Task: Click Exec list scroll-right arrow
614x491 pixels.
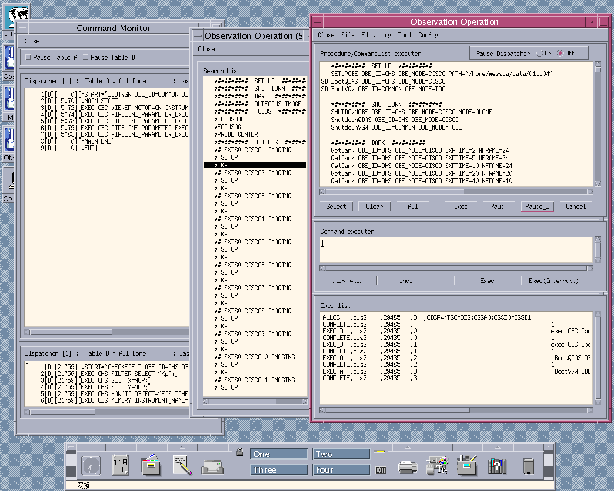Action: (590, 410)
